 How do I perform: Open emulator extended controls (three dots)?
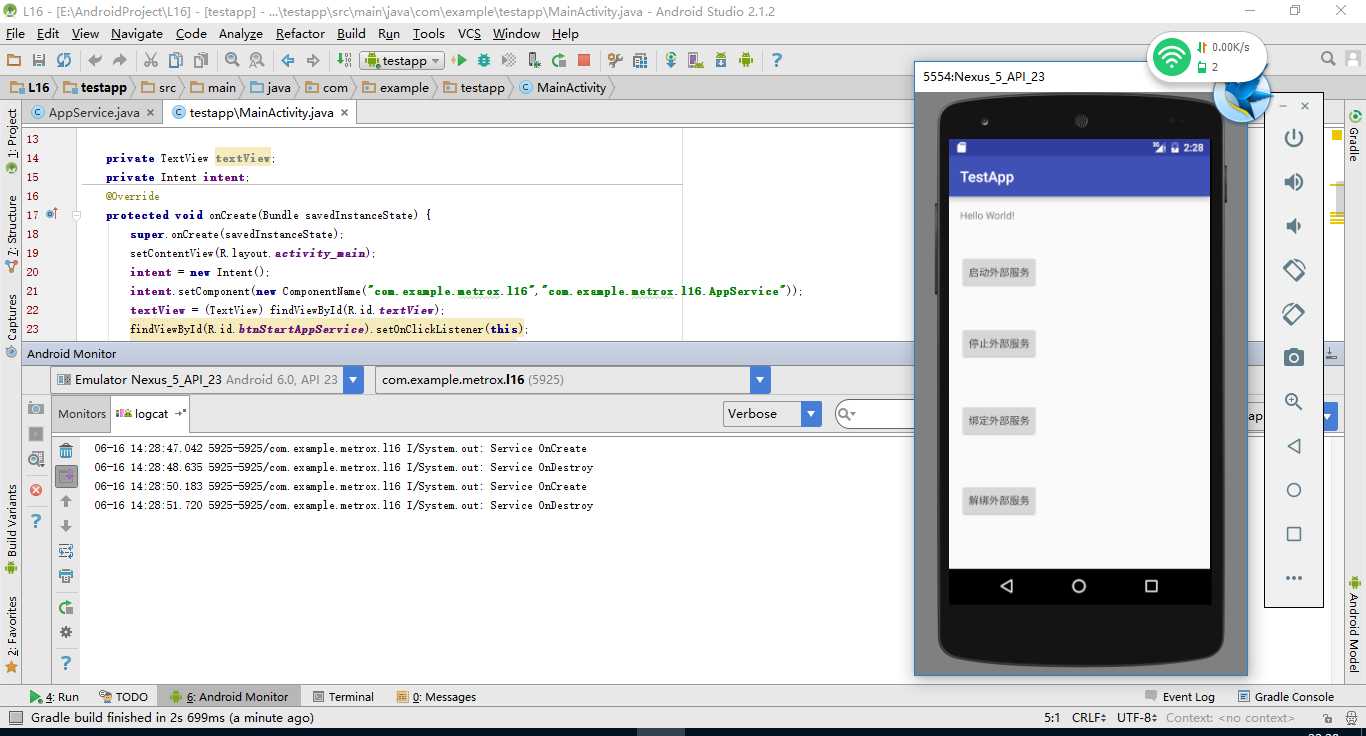(1294, 578)
